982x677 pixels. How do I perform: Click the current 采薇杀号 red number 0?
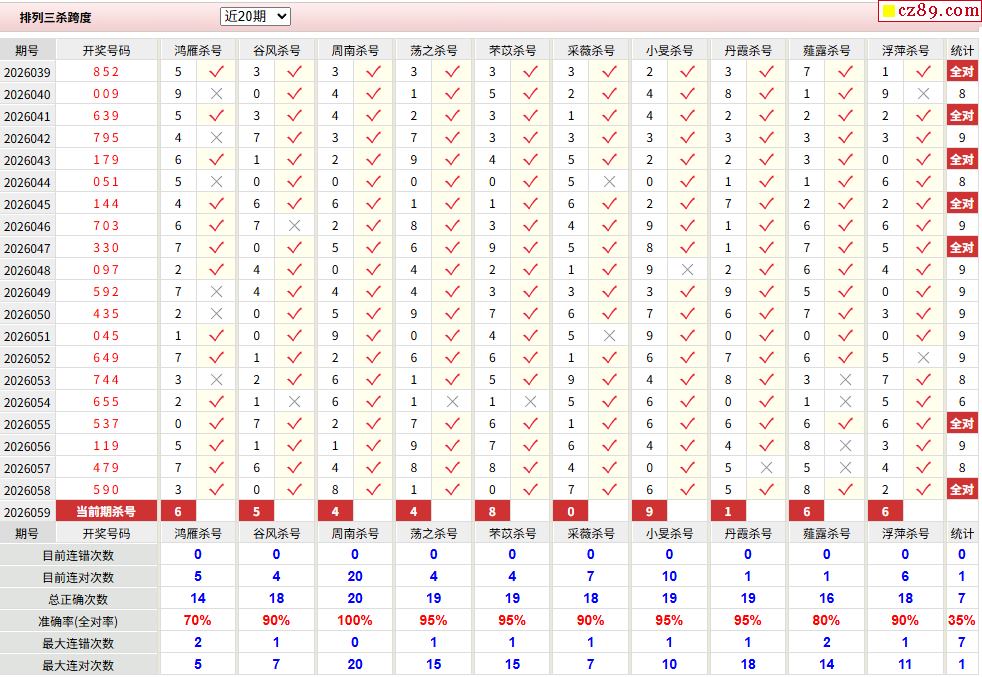coord(571,511)
